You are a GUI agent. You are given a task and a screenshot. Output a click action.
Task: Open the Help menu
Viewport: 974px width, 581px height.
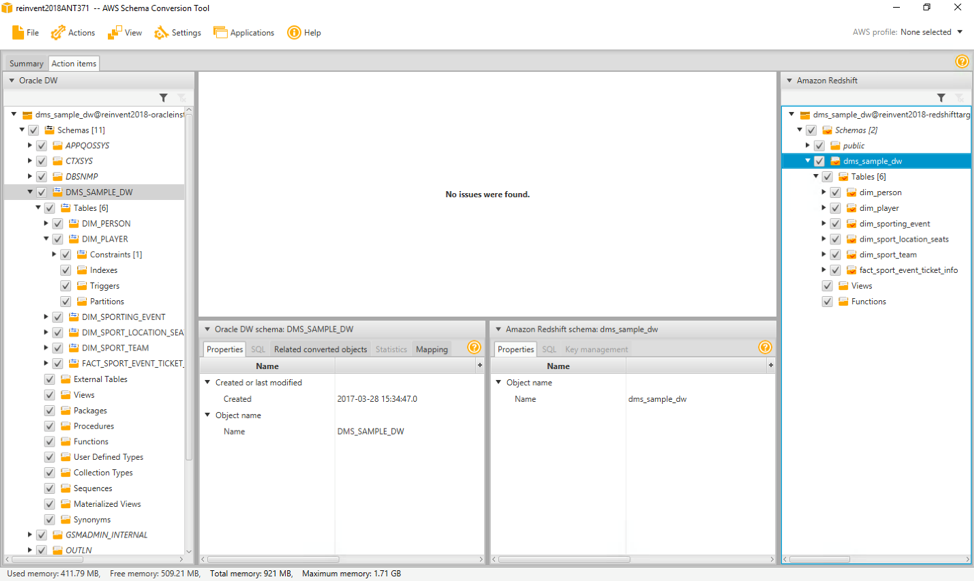point(304,32)
